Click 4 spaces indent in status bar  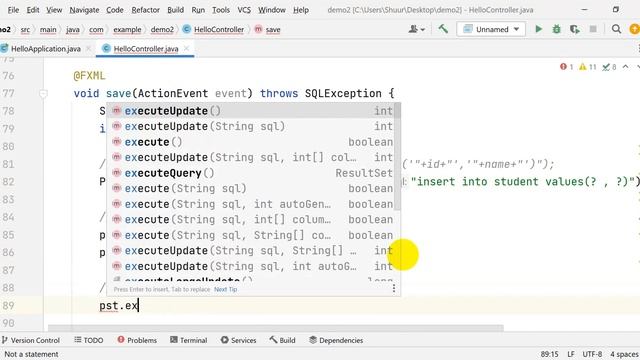click(x=624, y=354)
